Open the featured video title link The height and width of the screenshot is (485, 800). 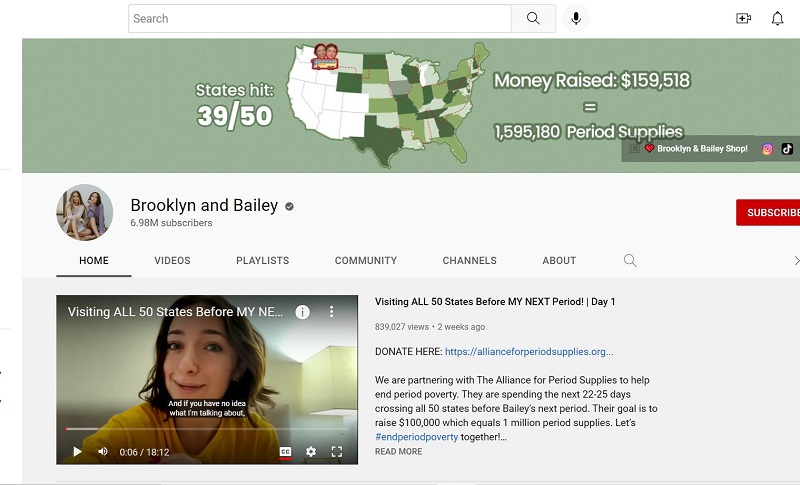pos(495,302)
